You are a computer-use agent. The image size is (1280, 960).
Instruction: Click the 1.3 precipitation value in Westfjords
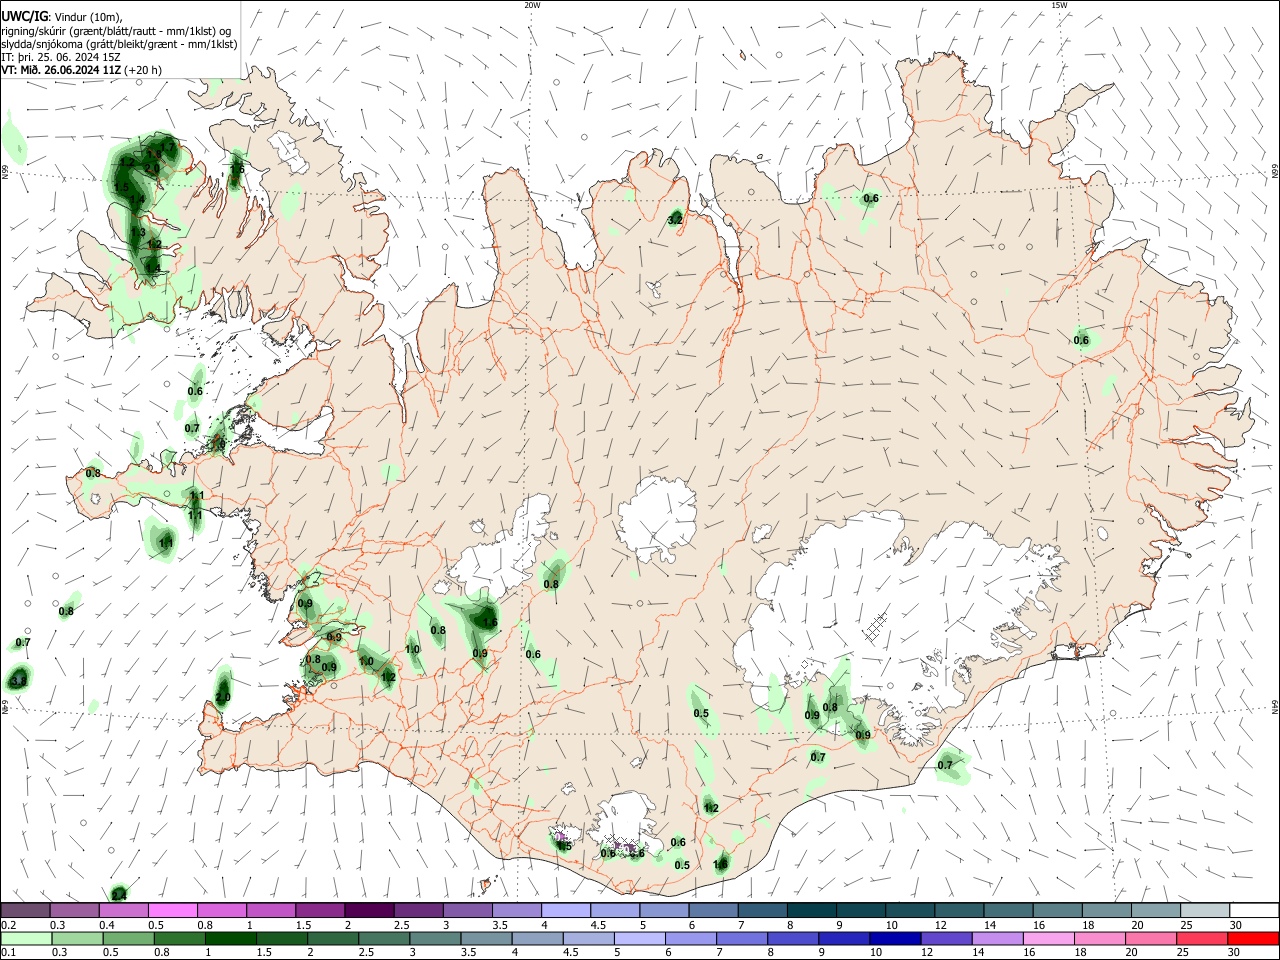point(138,232)
